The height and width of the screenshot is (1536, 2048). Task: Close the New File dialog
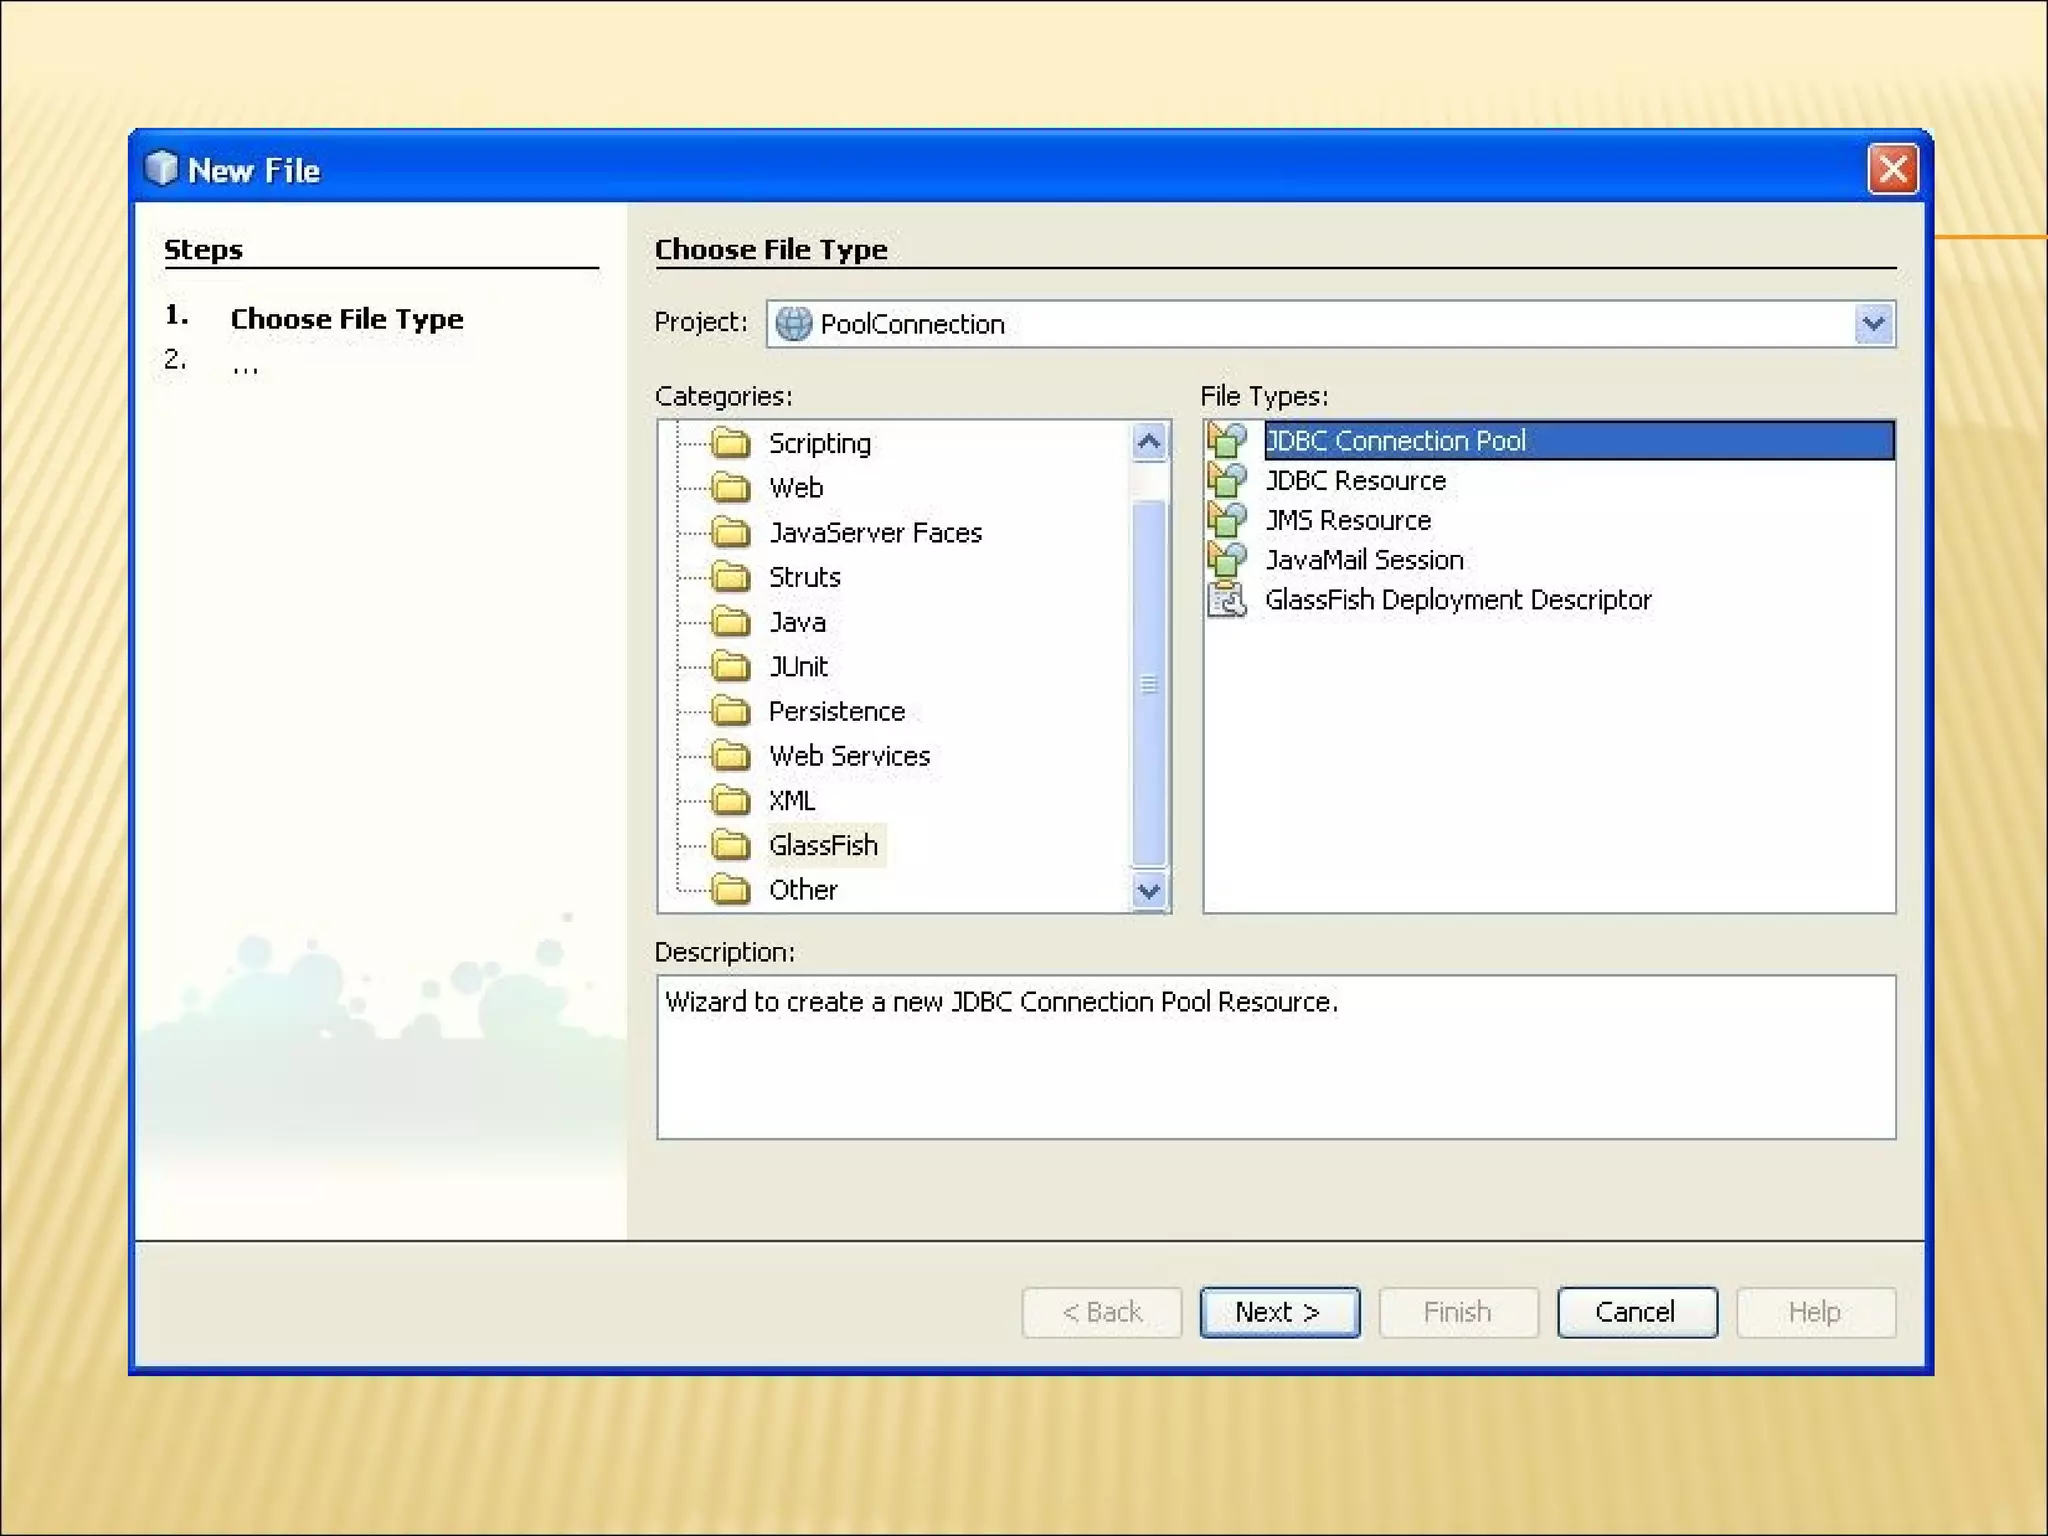click(1892, 169)
